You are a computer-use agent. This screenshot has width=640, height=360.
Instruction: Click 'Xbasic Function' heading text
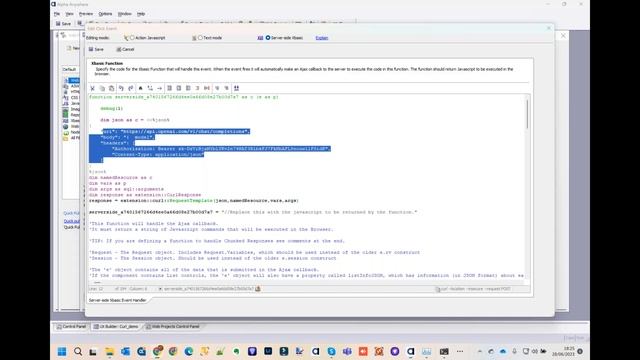(107, 63)
